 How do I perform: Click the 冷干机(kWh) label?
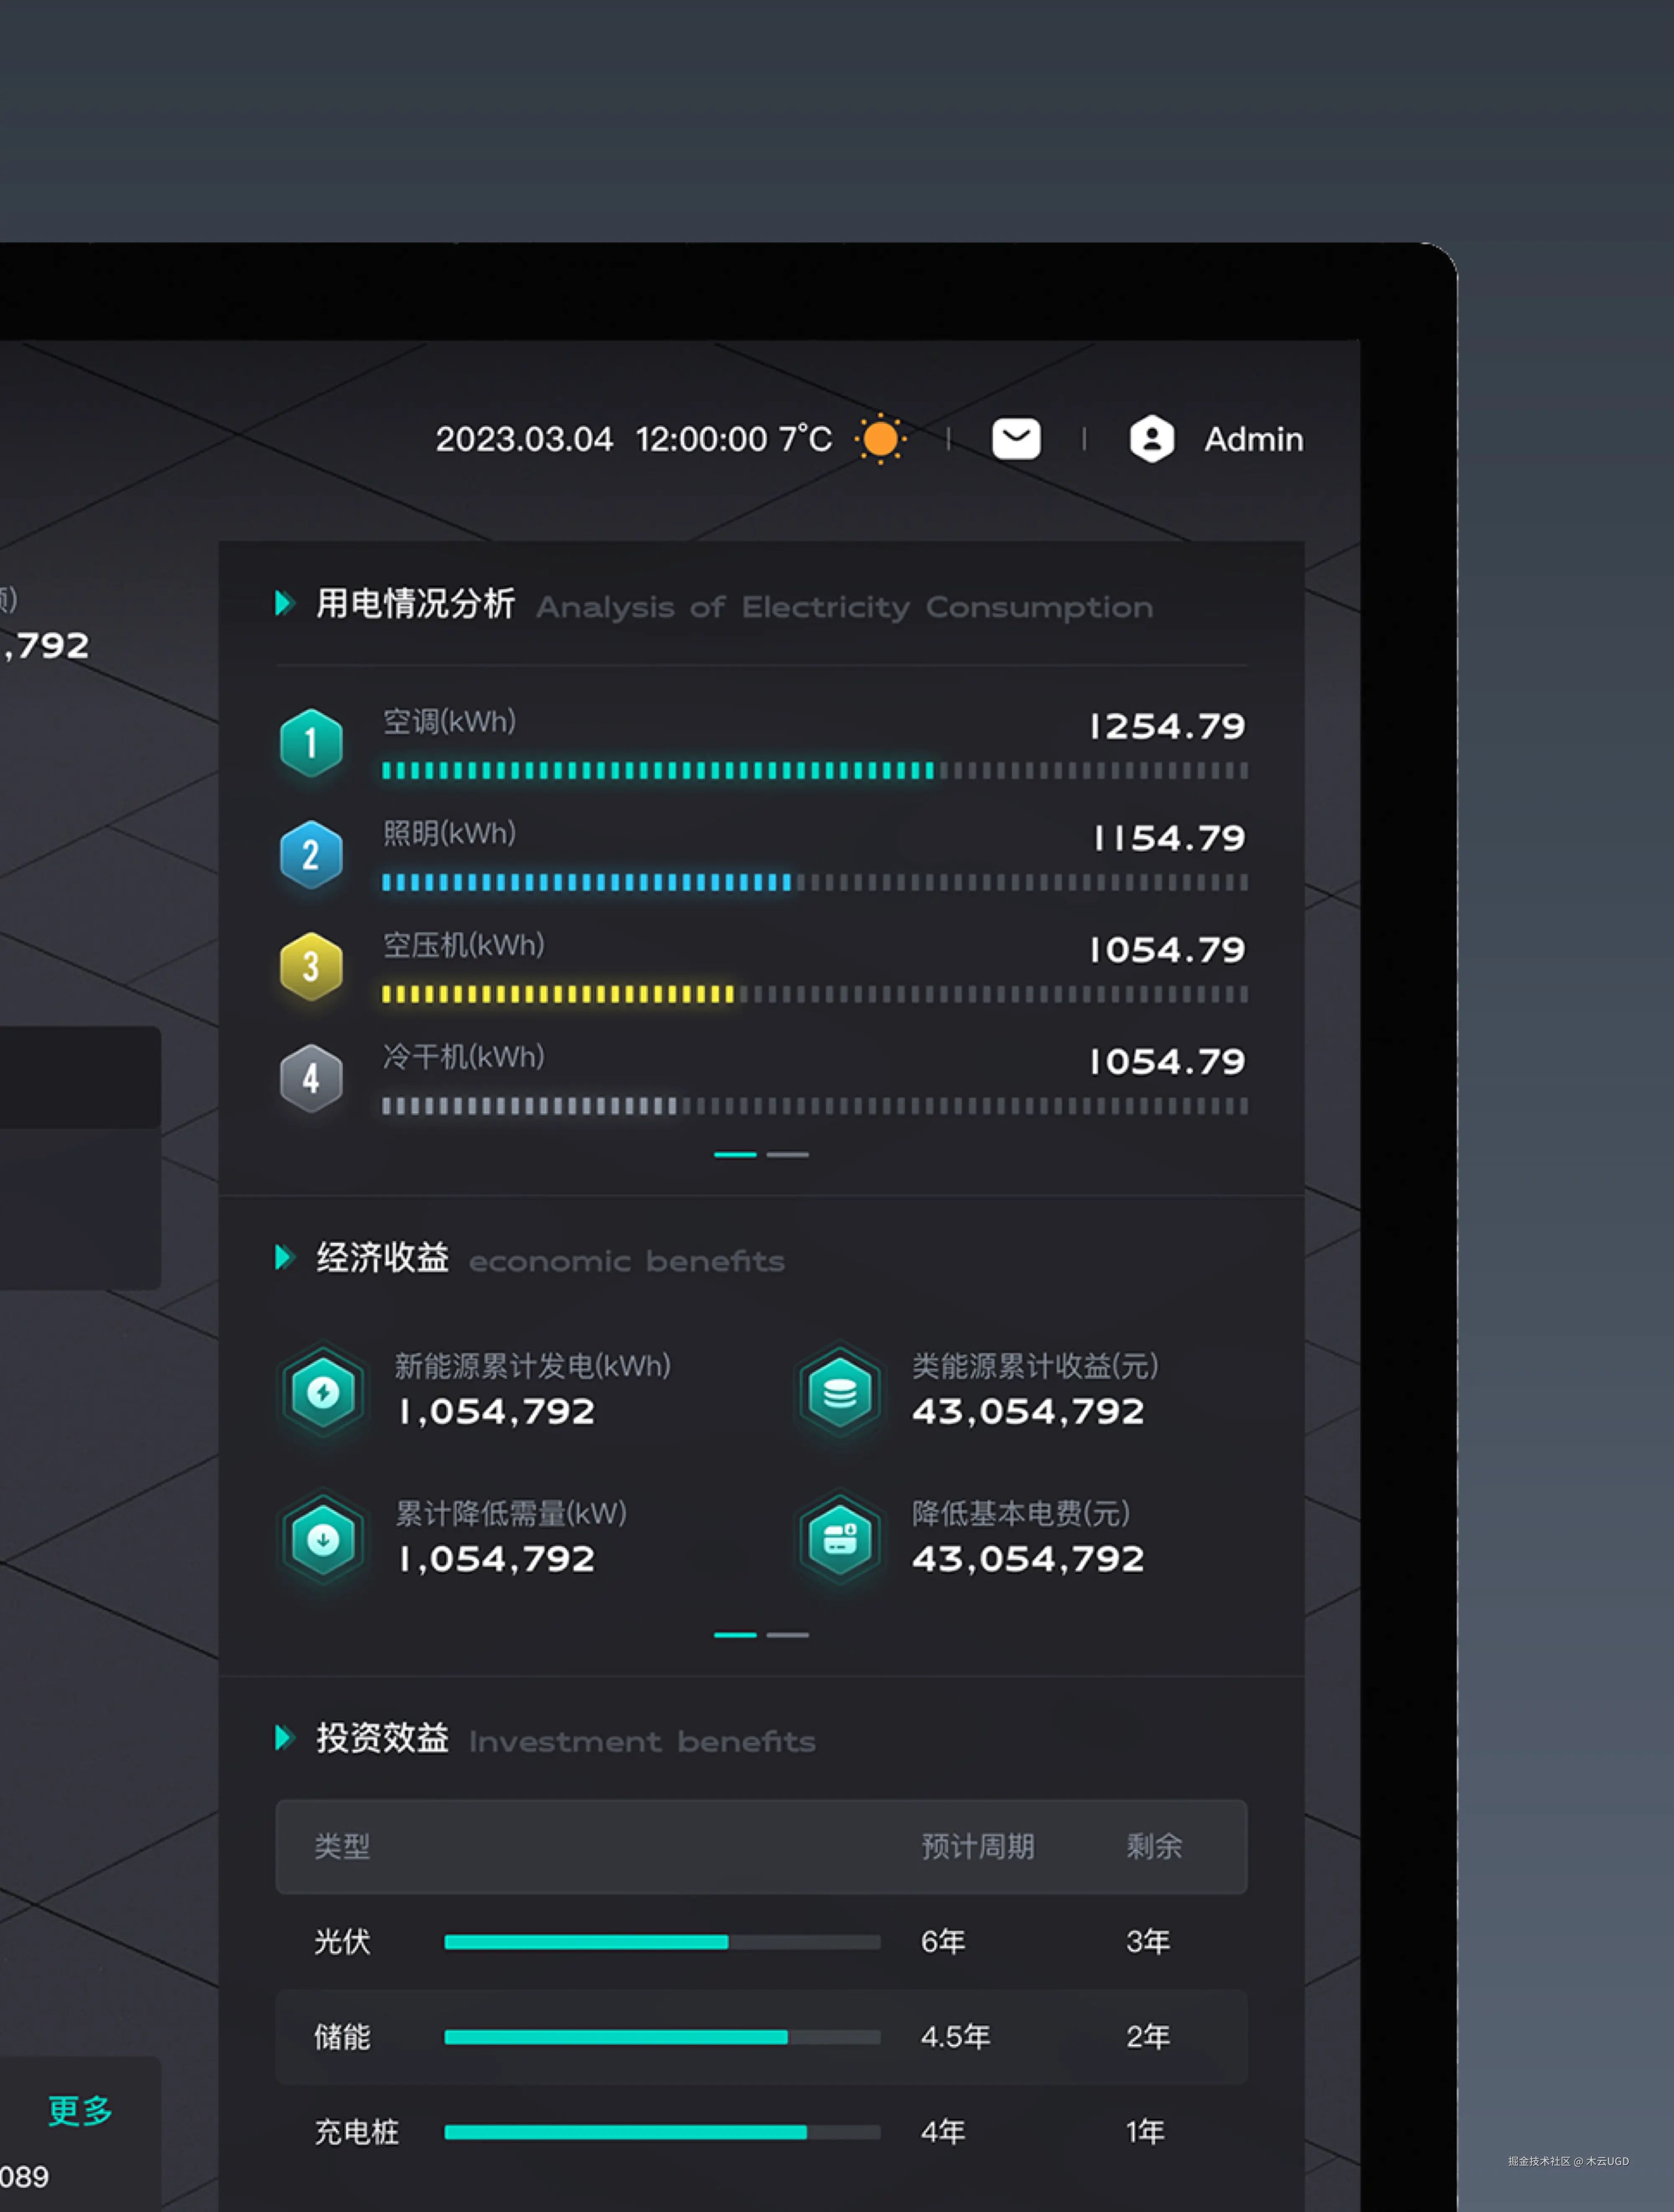coord(464,1057)
